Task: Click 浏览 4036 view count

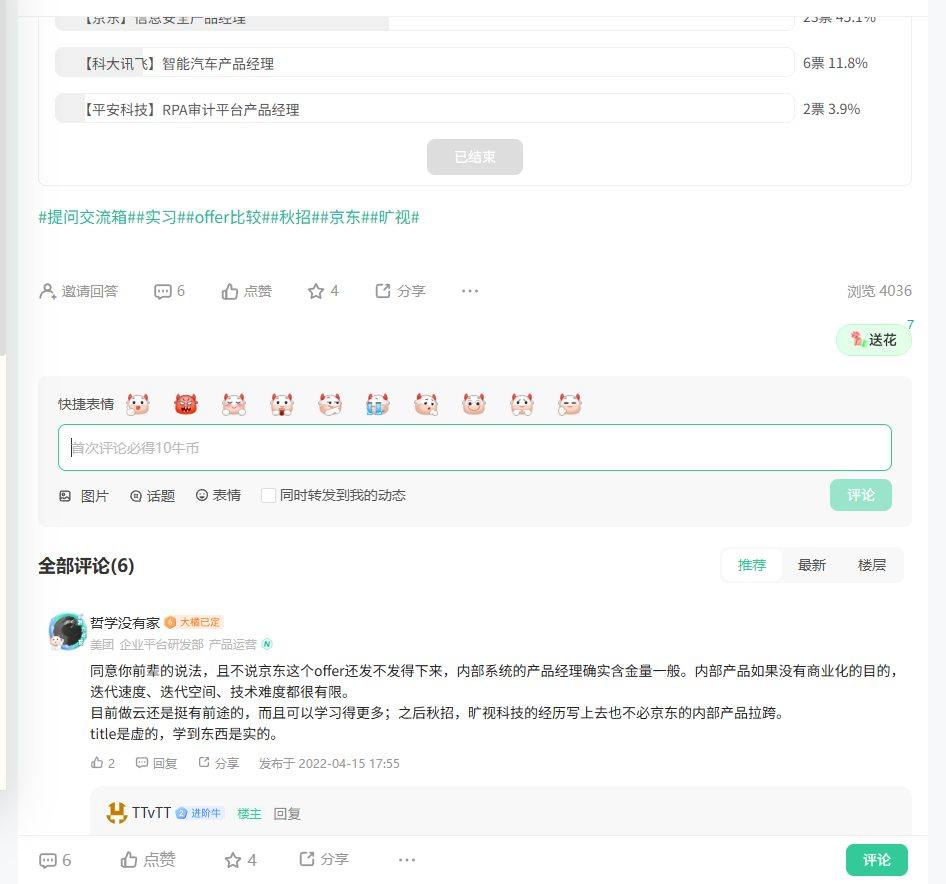Action: (879, 291)
